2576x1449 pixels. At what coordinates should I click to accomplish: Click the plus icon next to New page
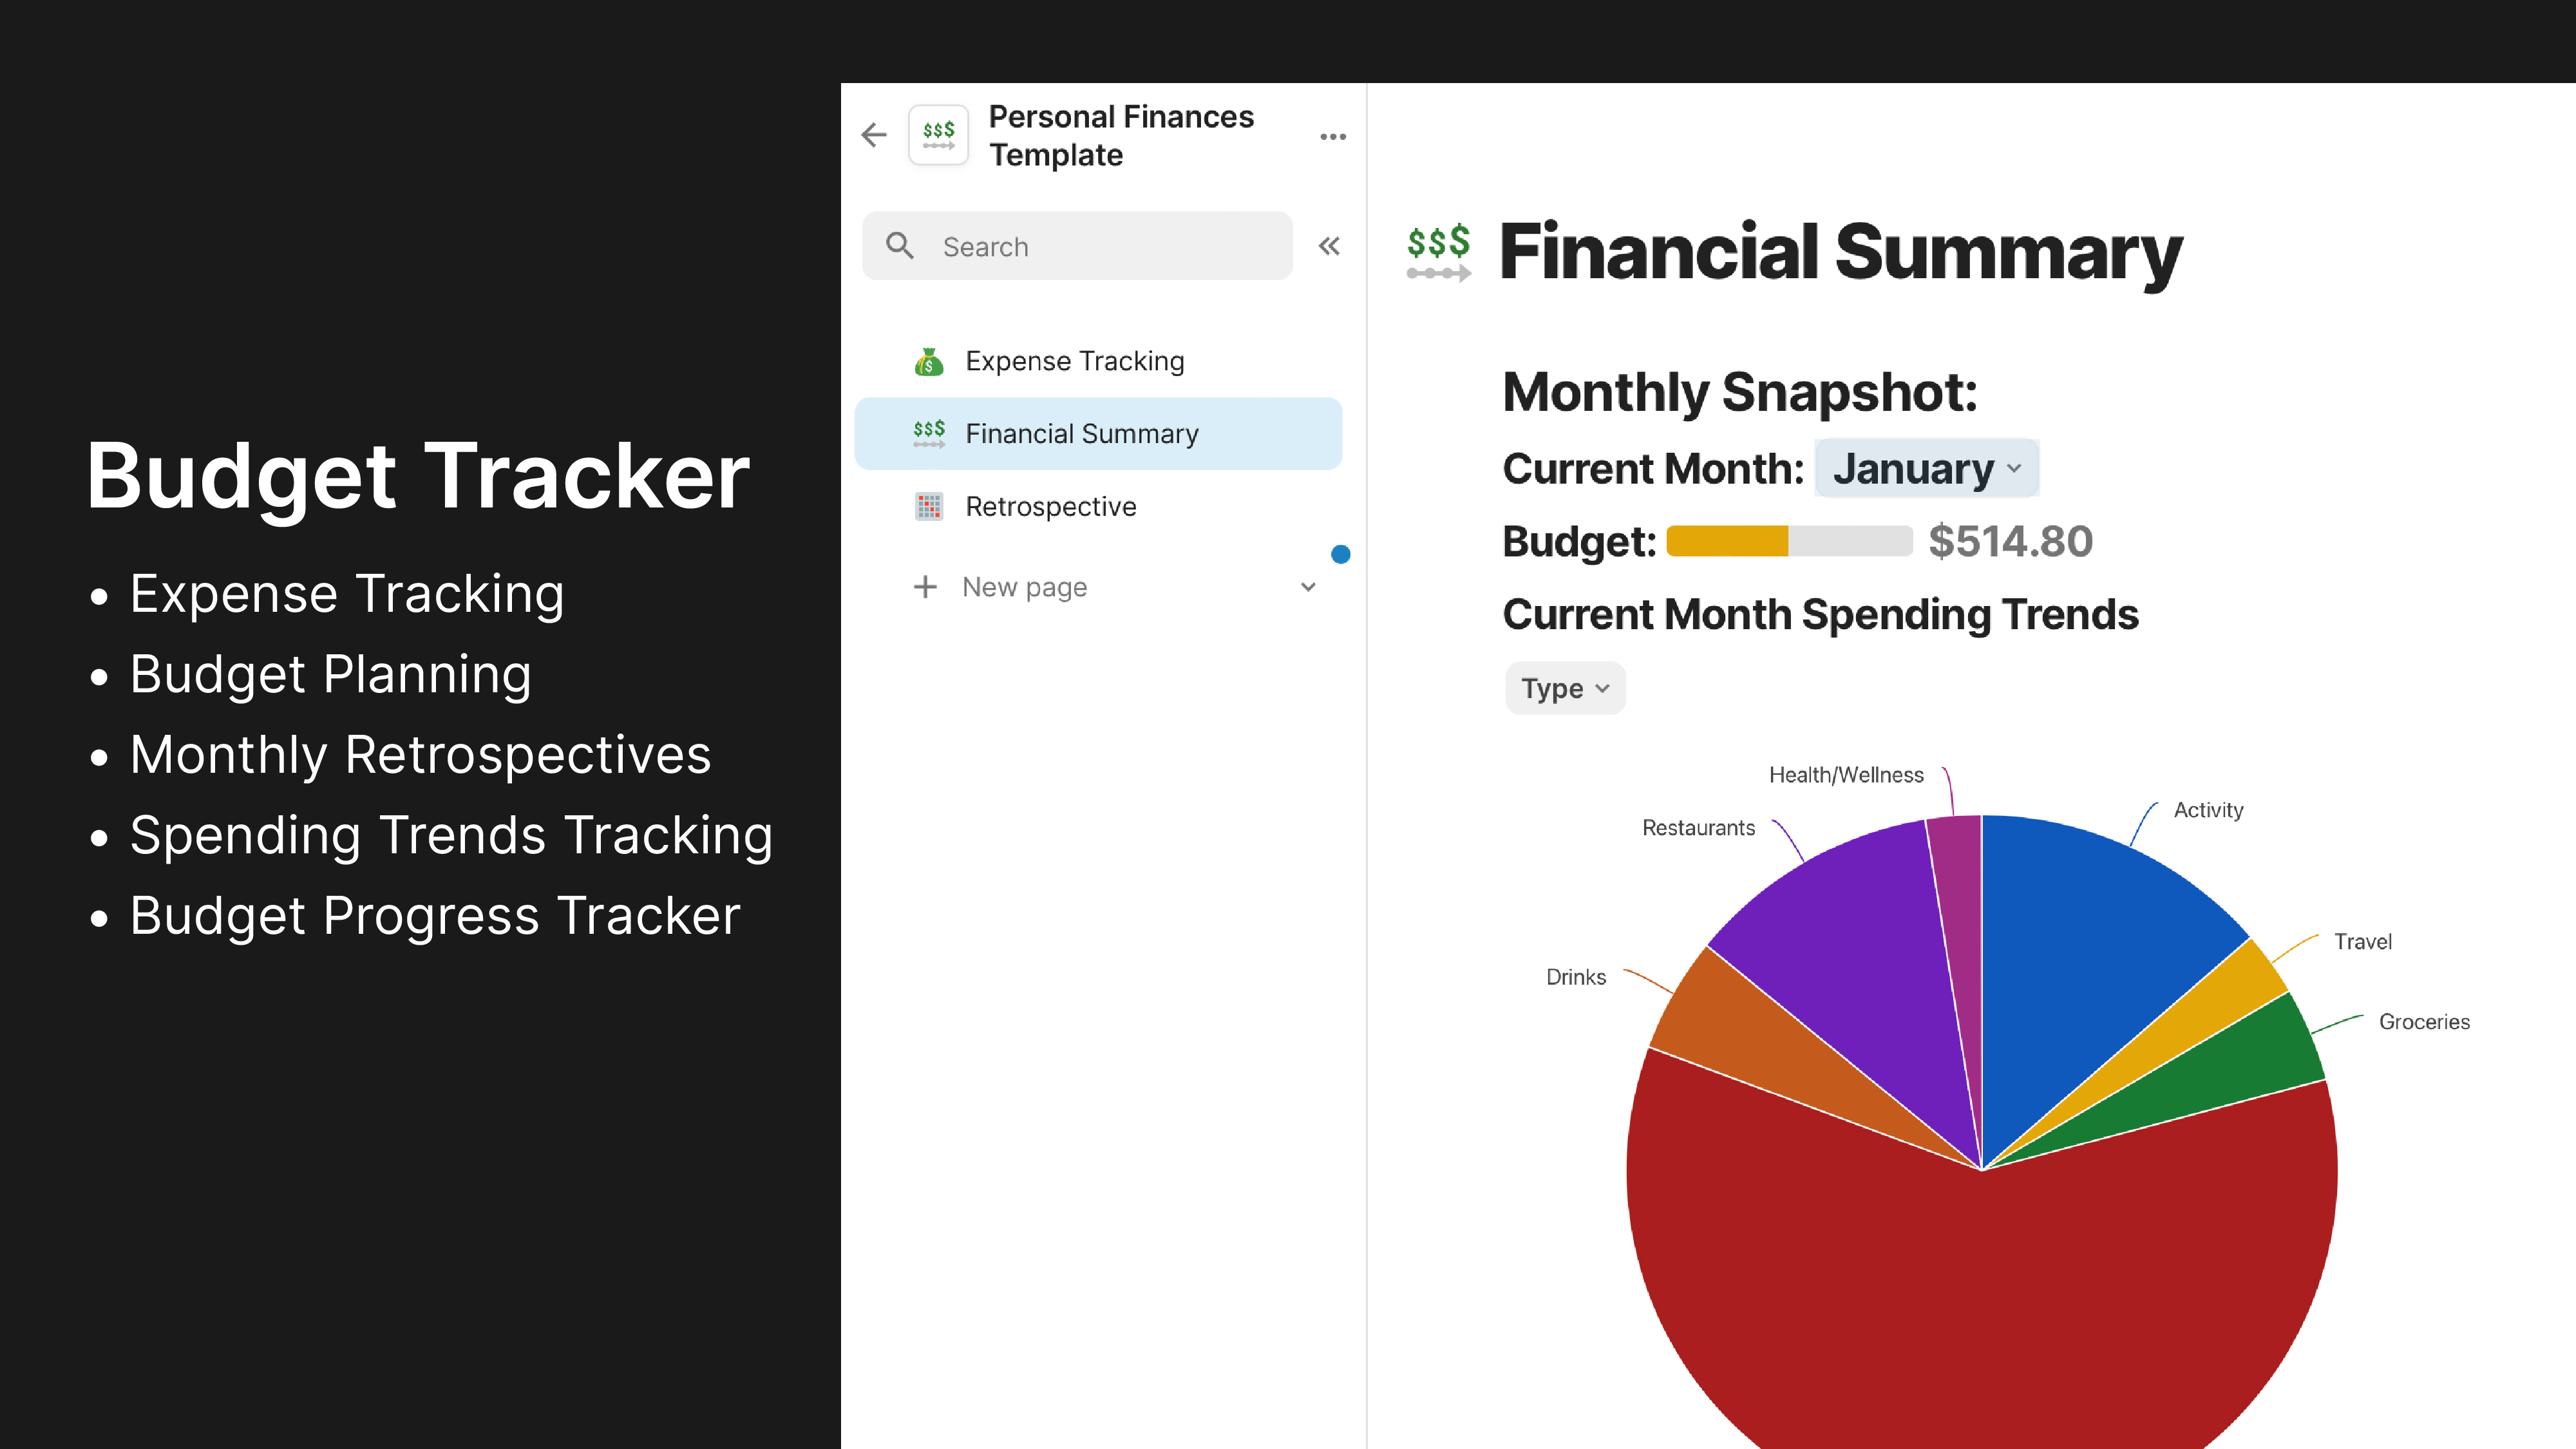[925, 587]
